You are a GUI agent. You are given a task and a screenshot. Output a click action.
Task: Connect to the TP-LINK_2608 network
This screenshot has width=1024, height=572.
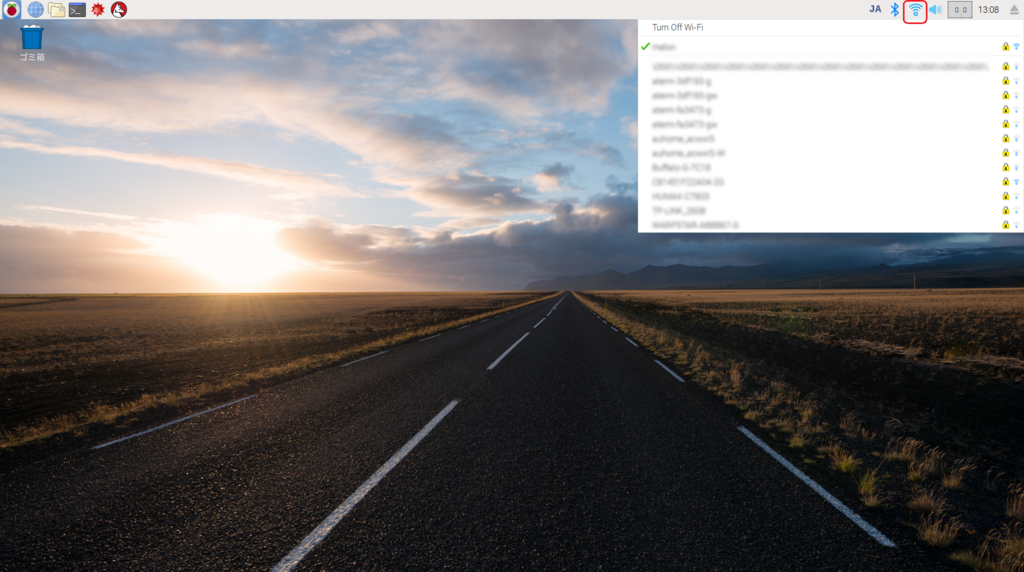pos(831,210)
